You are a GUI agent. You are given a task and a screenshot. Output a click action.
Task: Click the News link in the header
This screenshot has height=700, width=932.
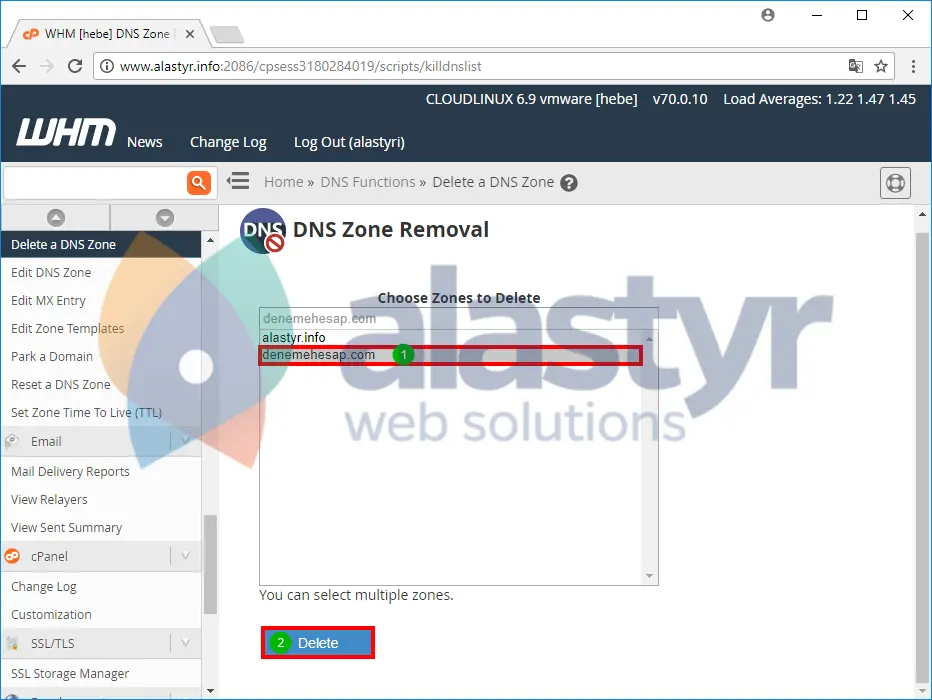[x=144, y=142]
